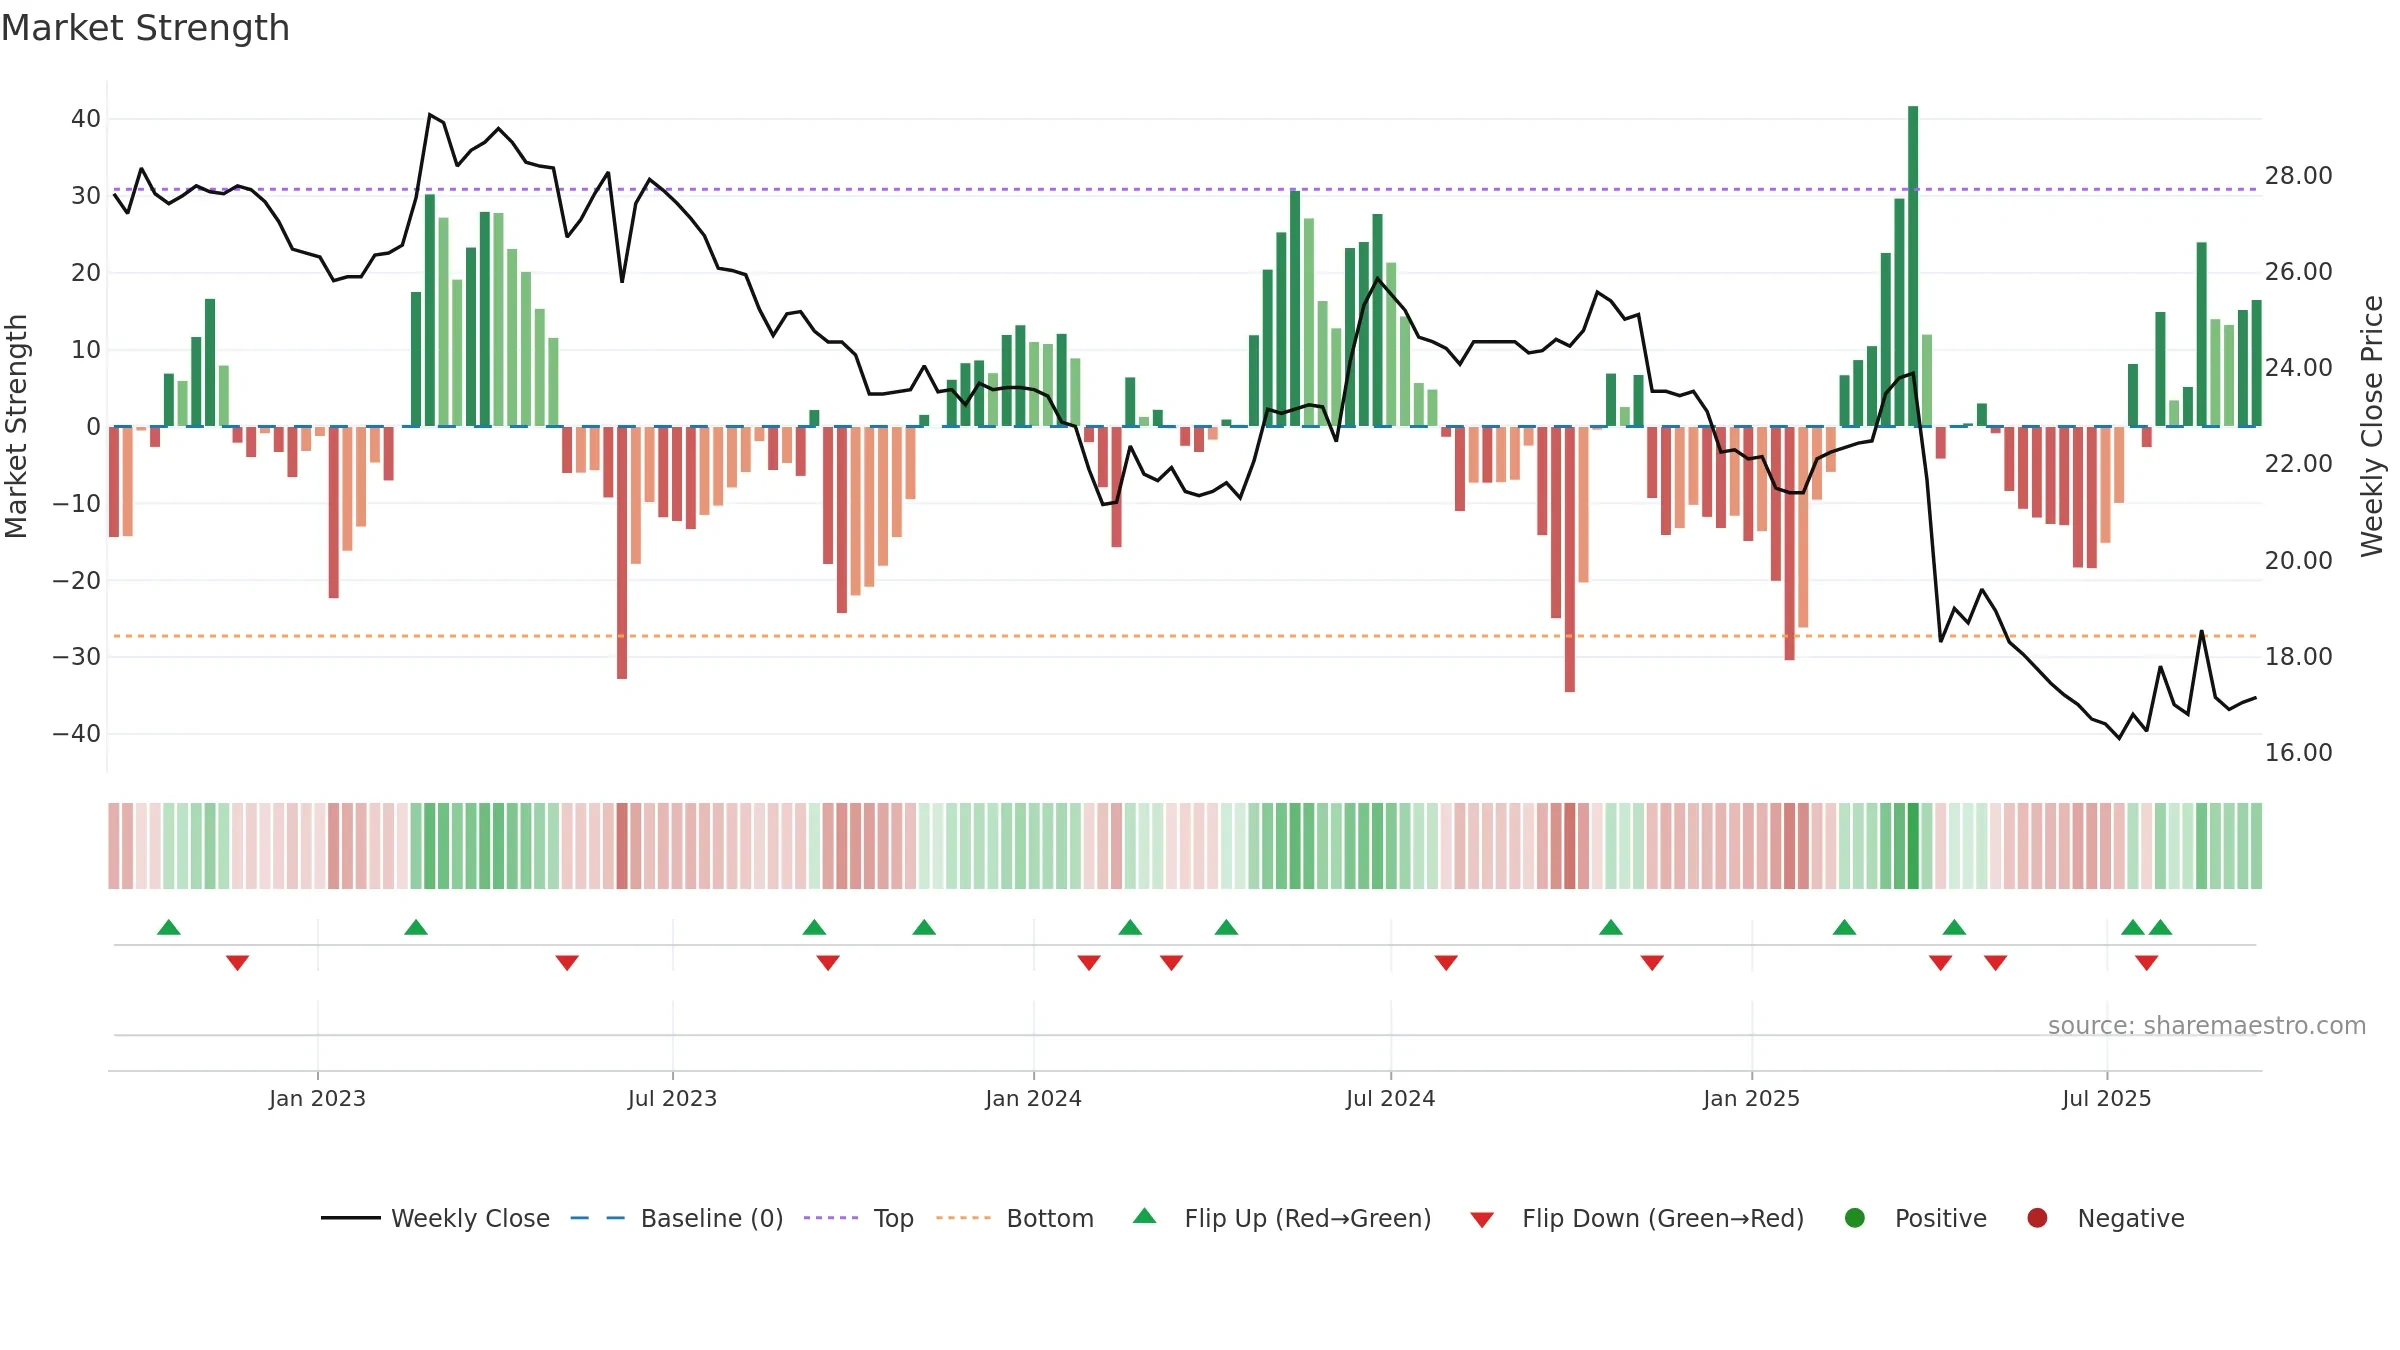Click the orange dotted Bottom threshold line
This screenshot has height=1350, width=2400.
[1185, 636]
